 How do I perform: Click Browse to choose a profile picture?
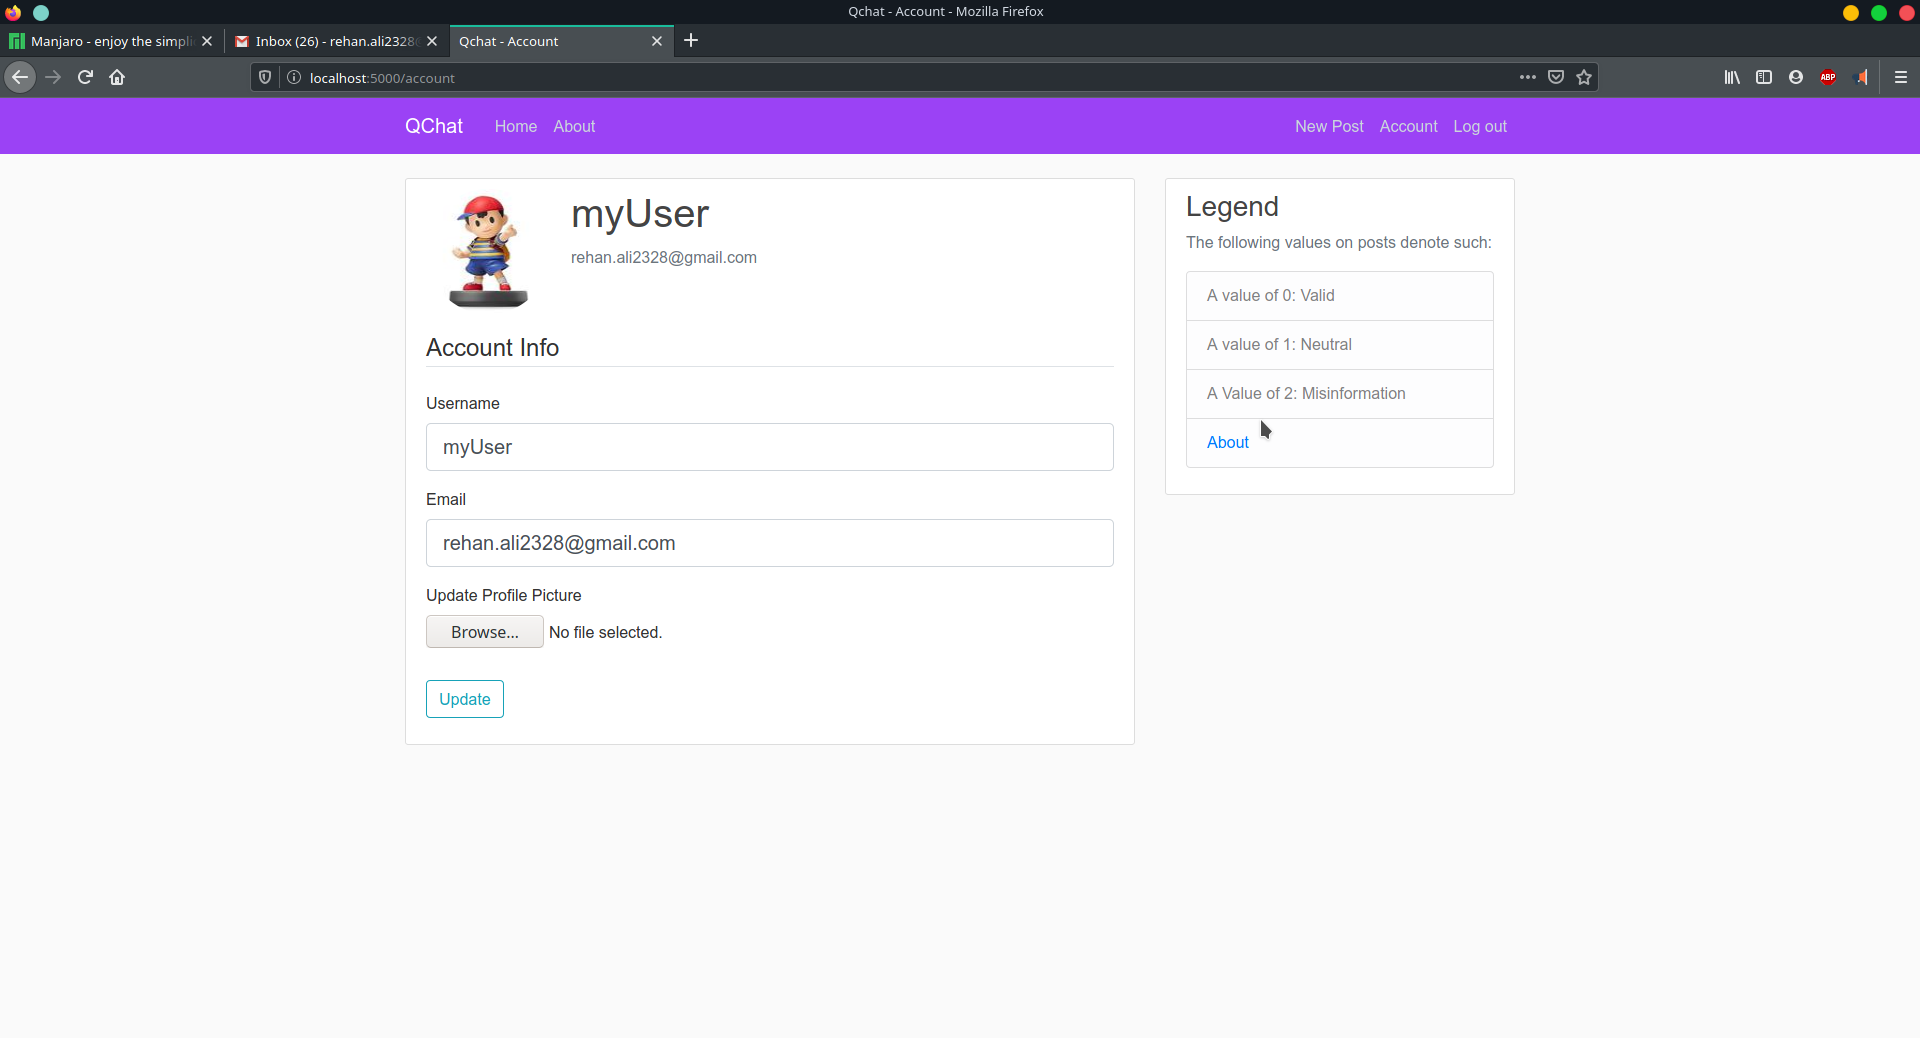pyautogui.click(x=485, y=632)
